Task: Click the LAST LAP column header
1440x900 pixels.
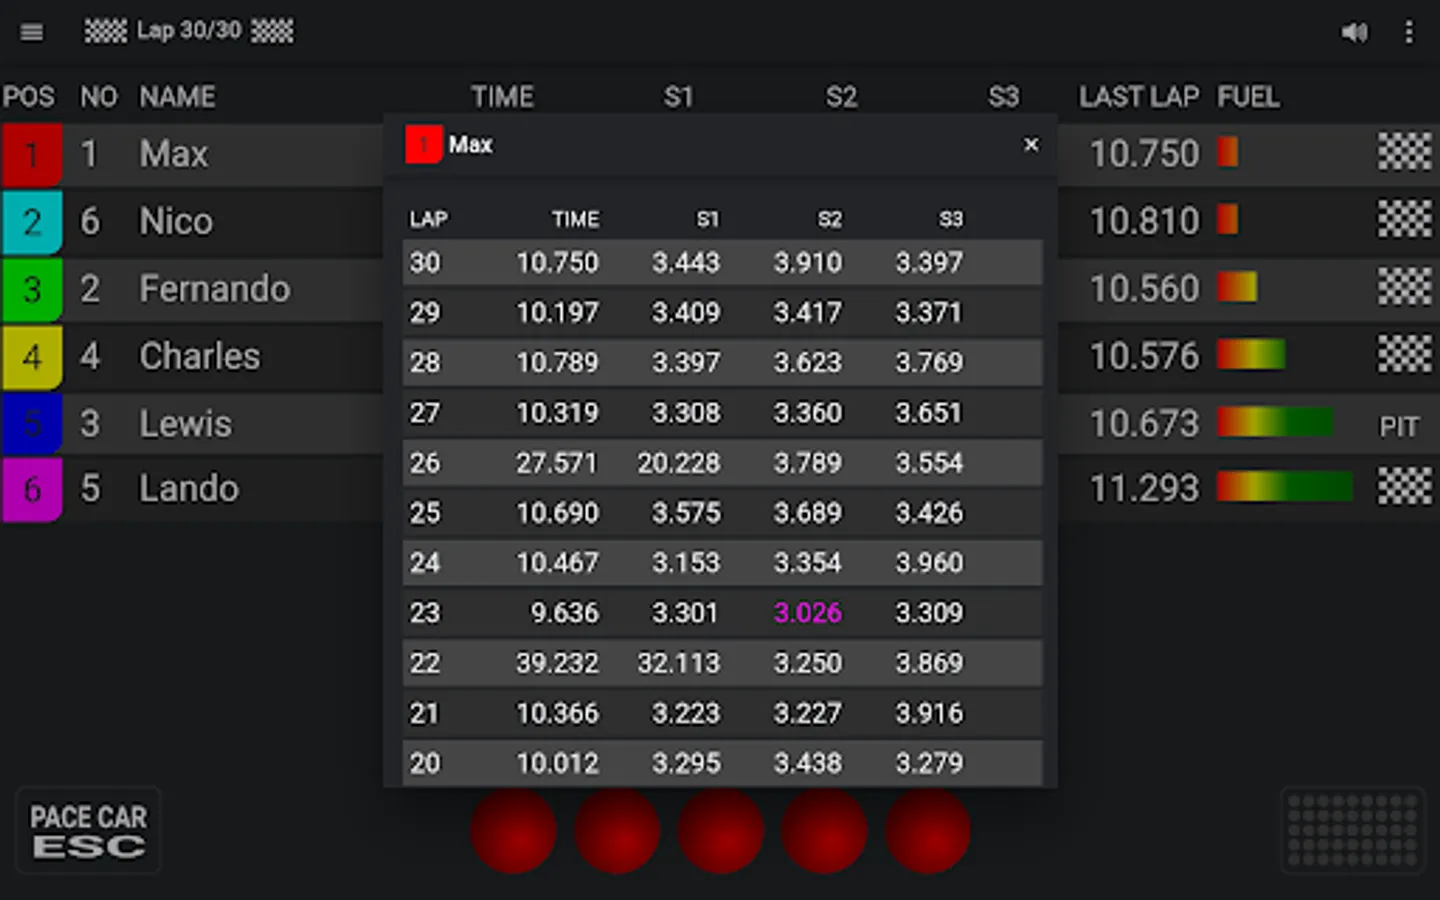Action: click(1138, 97)
